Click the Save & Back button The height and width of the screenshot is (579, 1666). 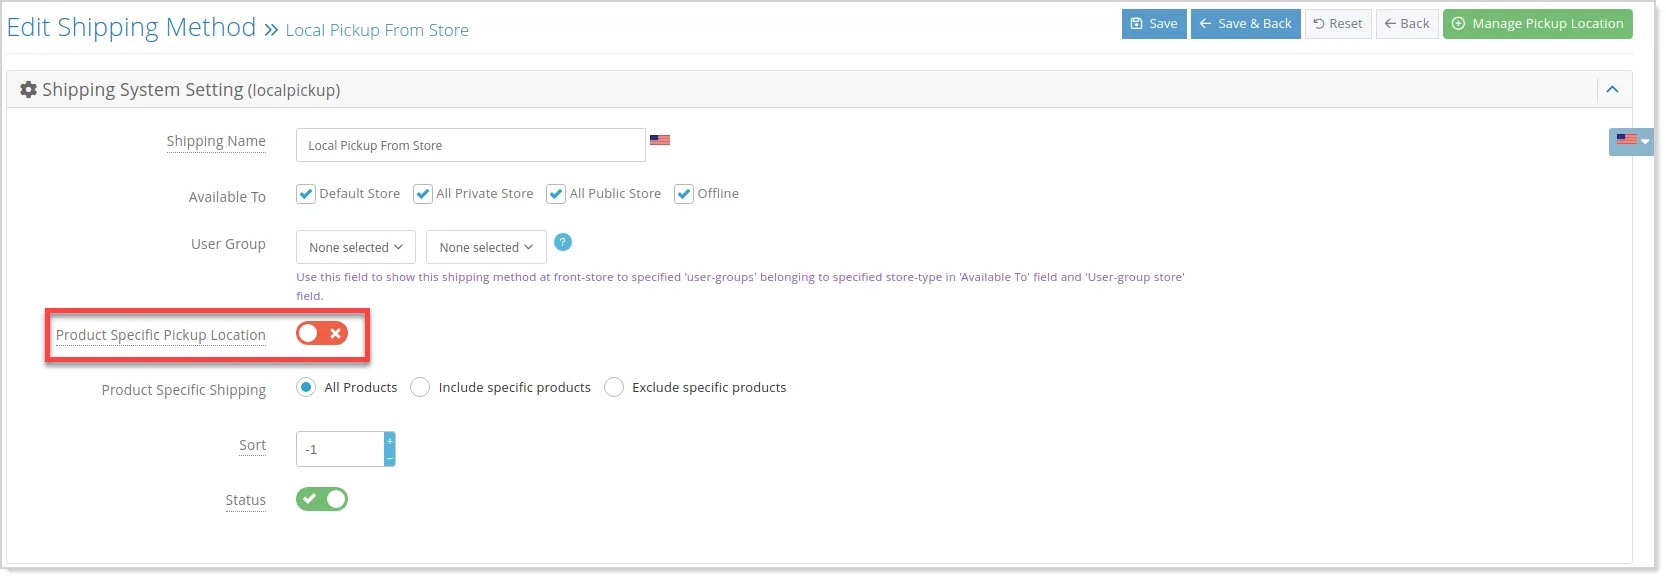coord(1245,24)
